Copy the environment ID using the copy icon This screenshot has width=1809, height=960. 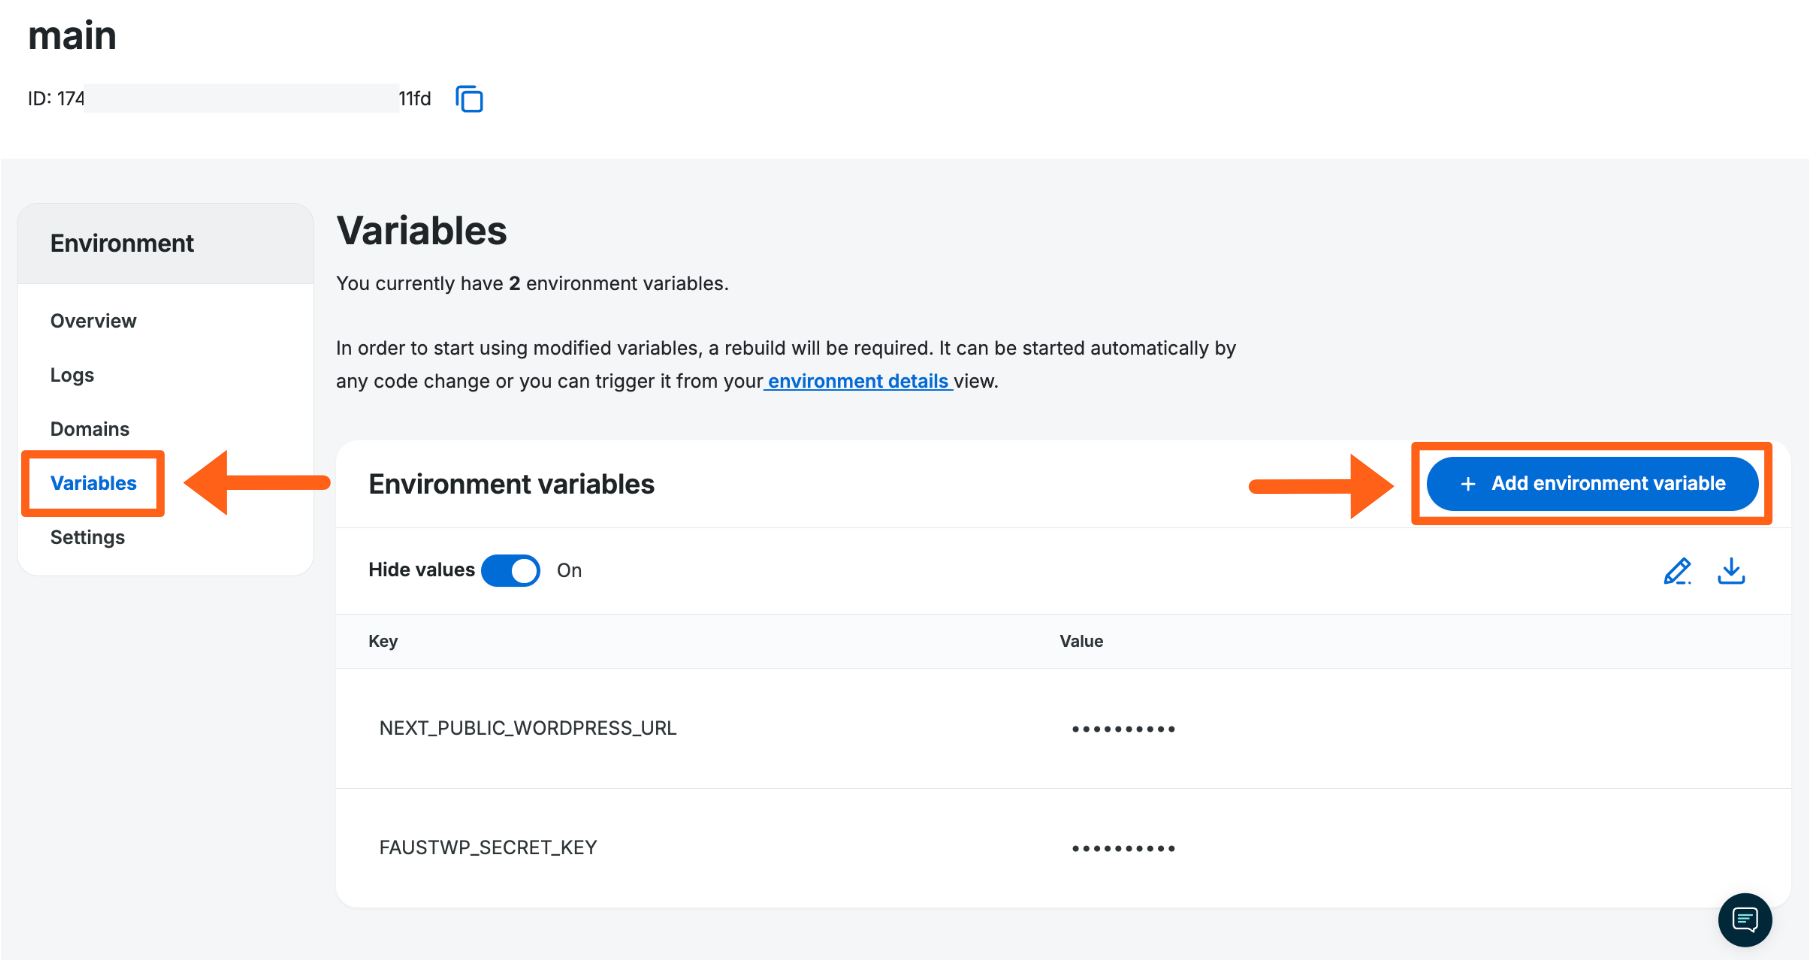[x=469, y=99]
